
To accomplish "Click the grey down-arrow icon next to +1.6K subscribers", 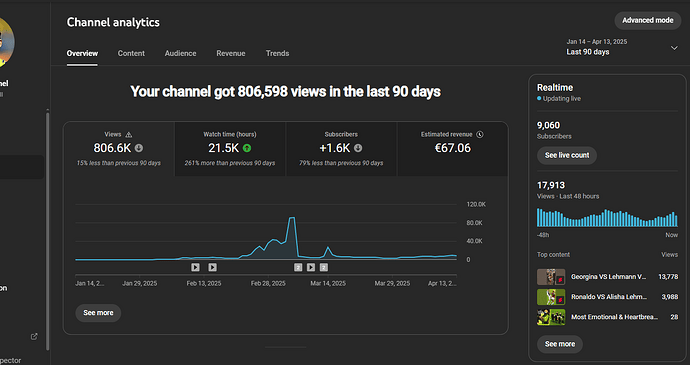I will 358,148.
